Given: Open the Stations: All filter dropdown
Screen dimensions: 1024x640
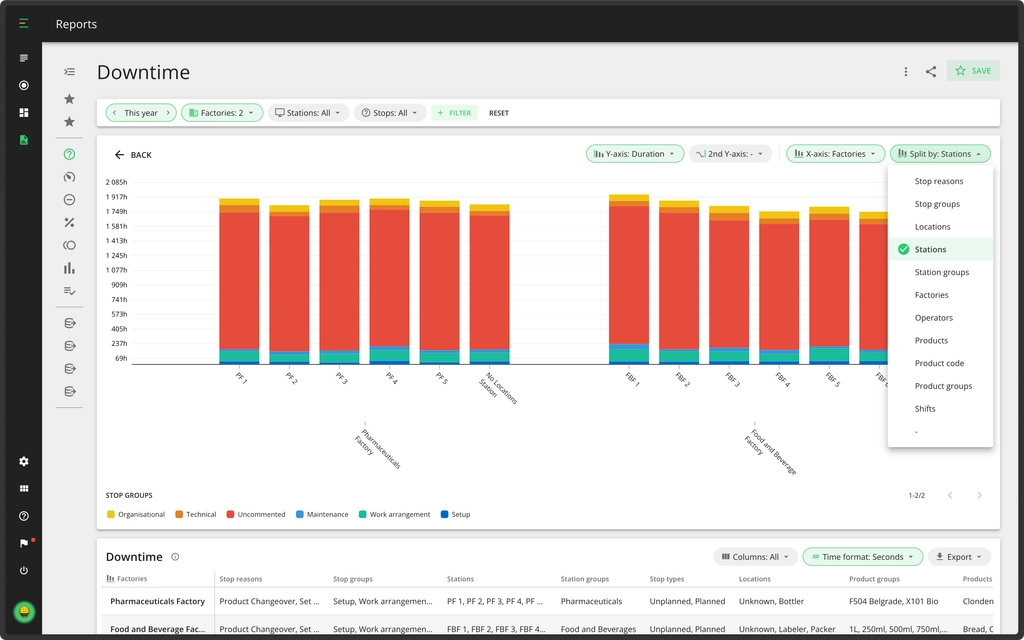Looking at the screenshot, I should coord(308,113).
